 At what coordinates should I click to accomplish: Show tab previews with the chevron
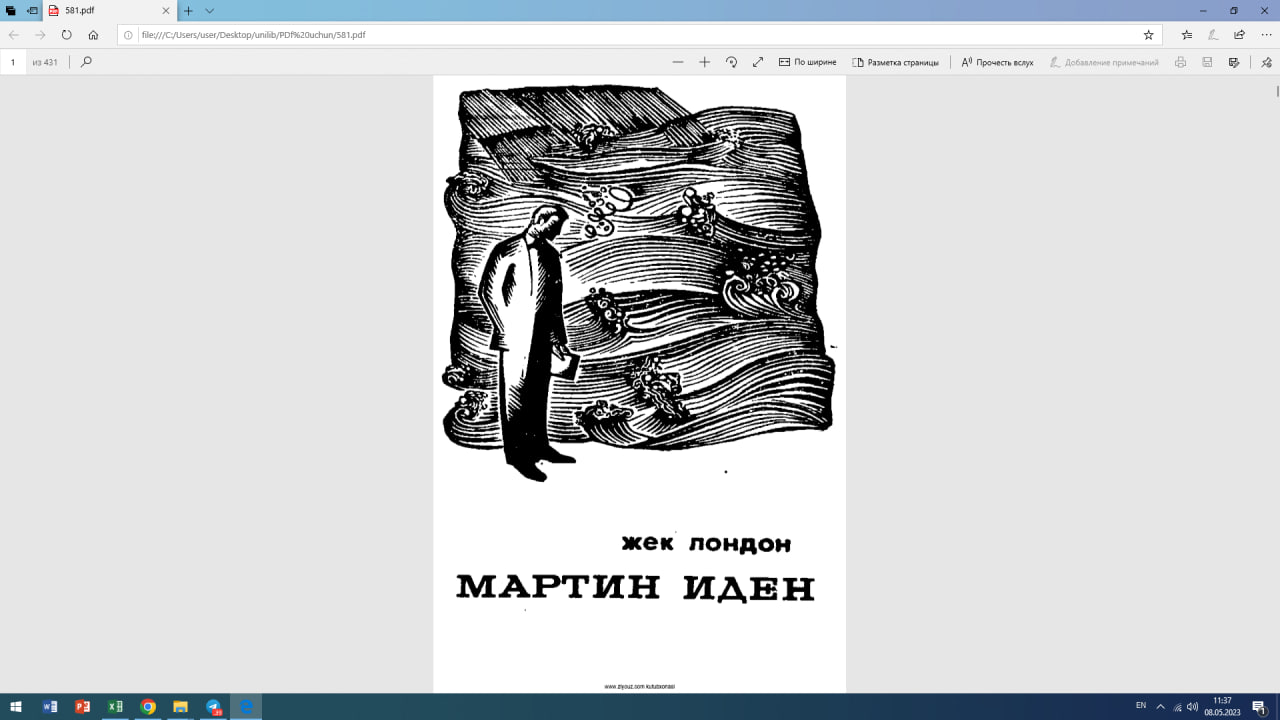point(209,10)
